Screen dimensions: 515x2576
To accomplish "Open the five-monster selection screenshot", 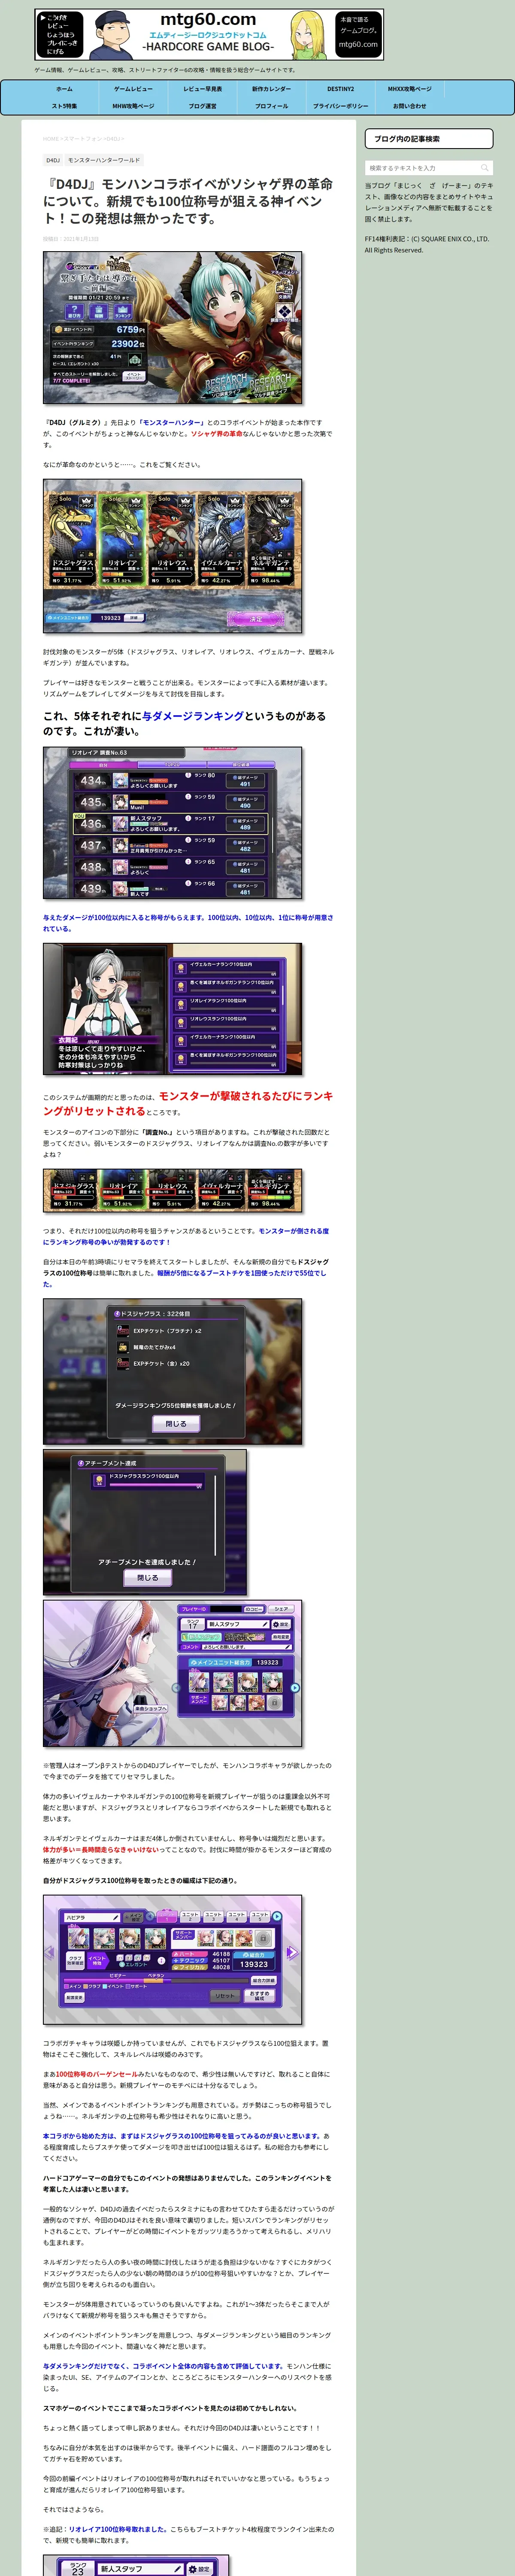I will pos(172,556).
